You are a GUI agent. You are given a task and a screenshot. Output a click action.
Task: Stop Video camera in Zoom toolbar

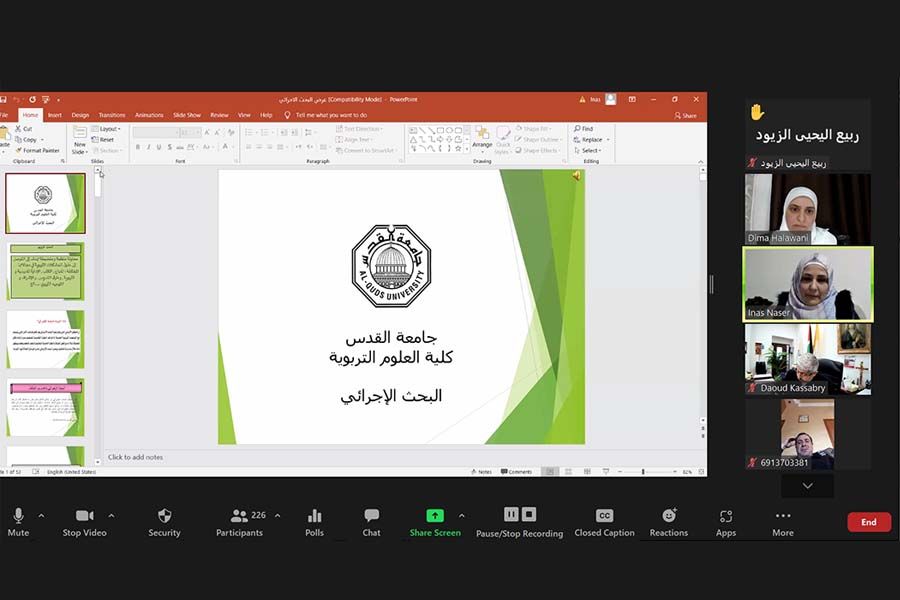tap(84, 522)
